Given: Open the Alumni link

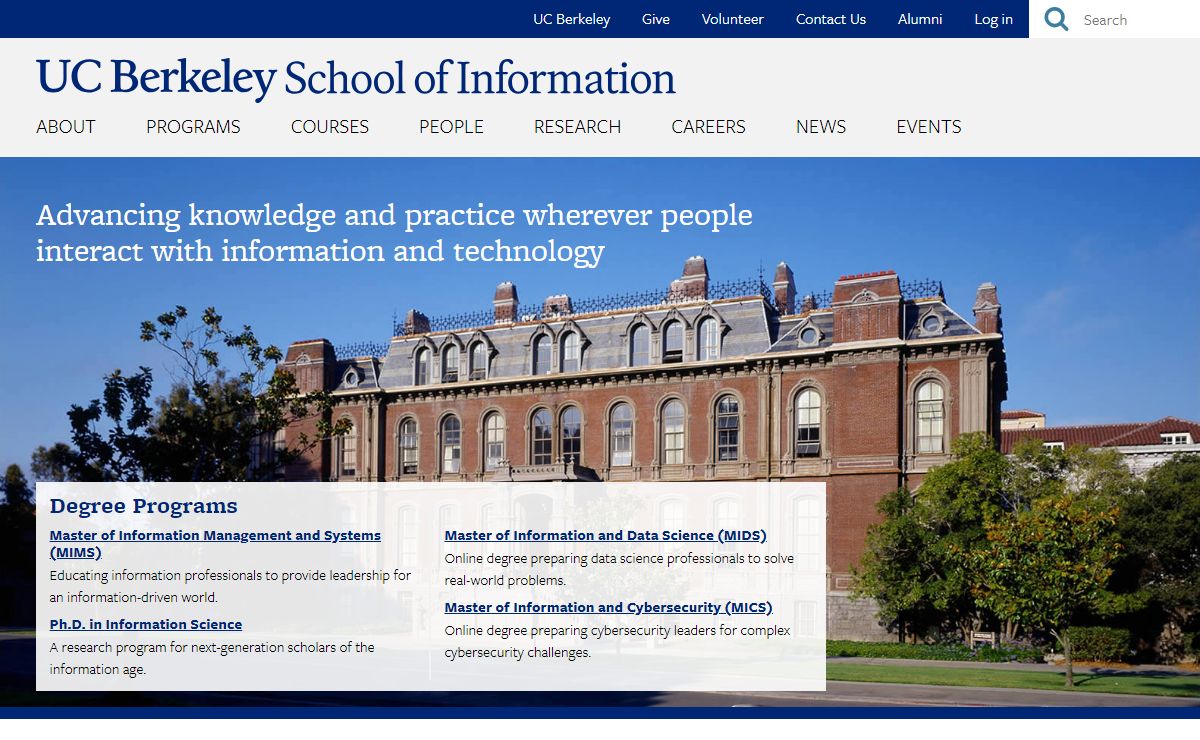Looking at the screenshot, I should point(920,19).
